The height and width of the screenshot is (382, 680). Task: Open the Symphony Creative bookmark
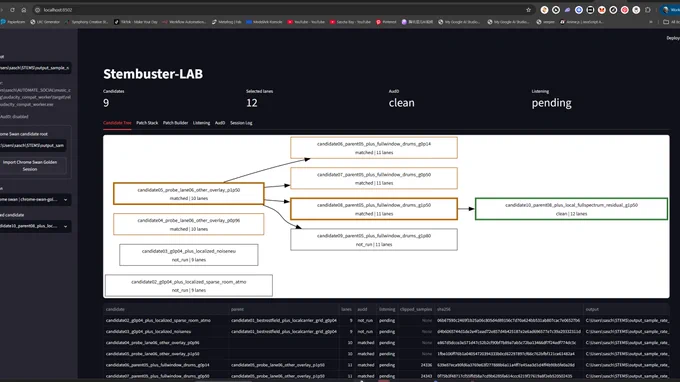click(x=86, y=22)
